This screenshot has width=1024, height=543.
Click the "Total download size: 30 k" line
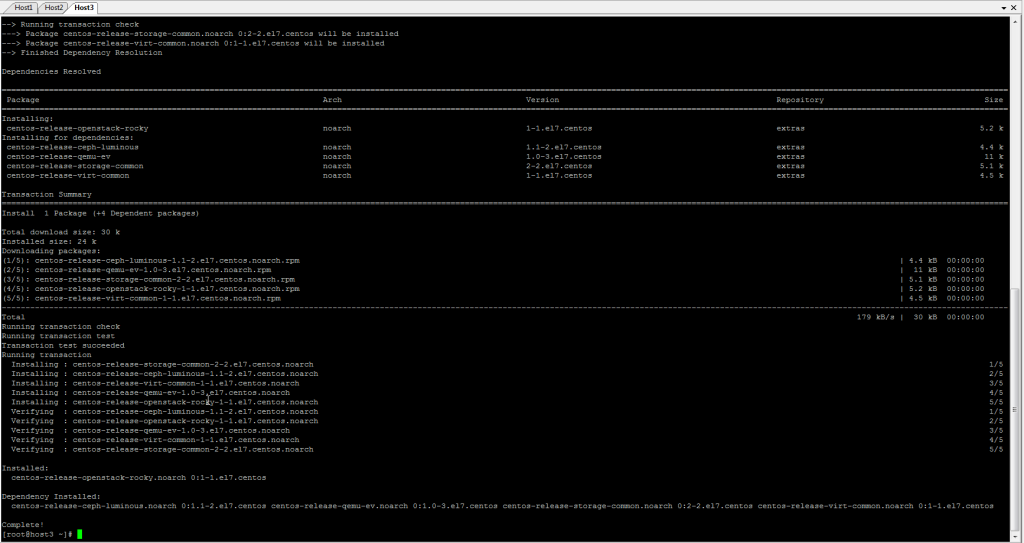point(60,232)
